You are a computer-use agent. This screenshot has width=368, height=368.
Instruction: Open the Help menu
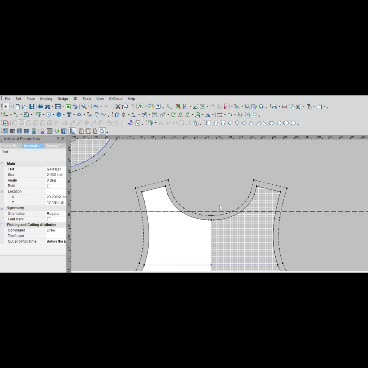click(x=131, y=99)
